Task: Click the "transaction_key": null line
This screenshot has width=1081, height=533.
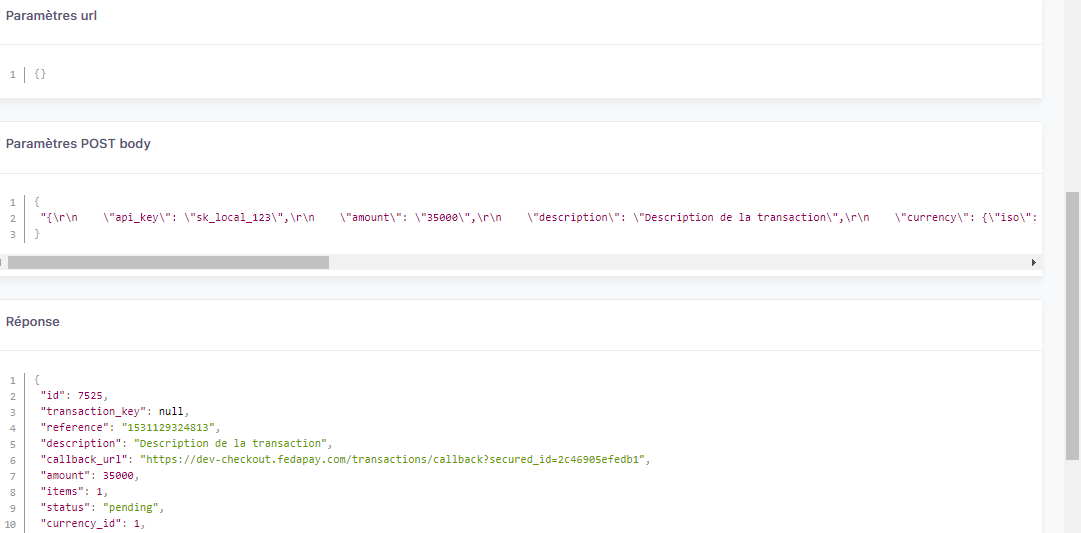Action: pyautogui.click(x=114, y=412)
